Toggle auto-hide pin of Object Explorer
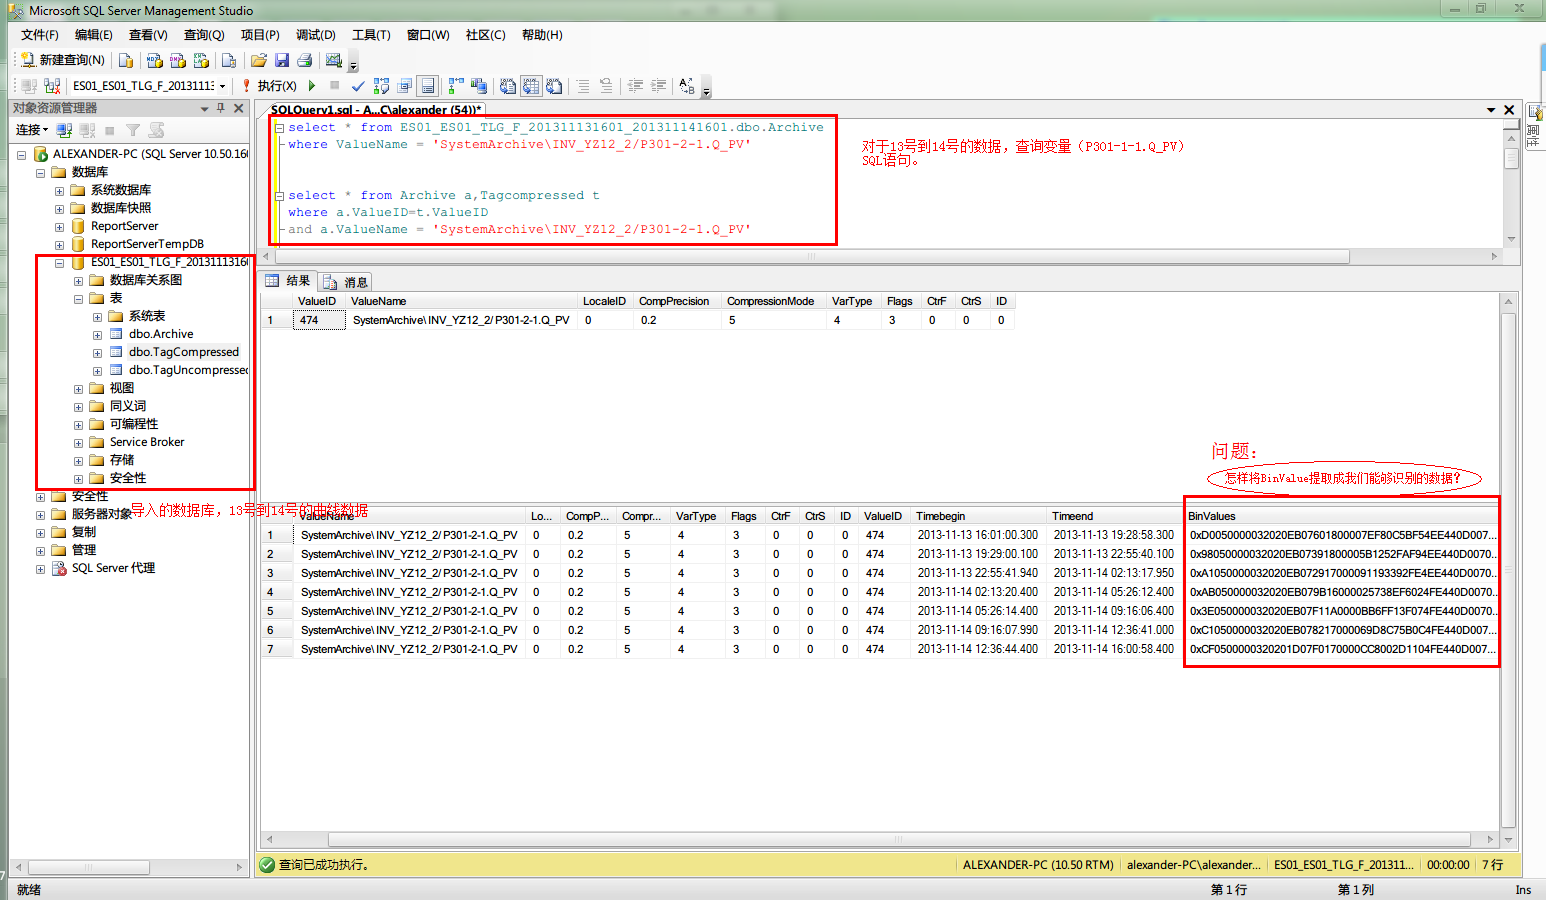Image resolution: width=1546 pixels, height=900 pixels. click(221, 108)
